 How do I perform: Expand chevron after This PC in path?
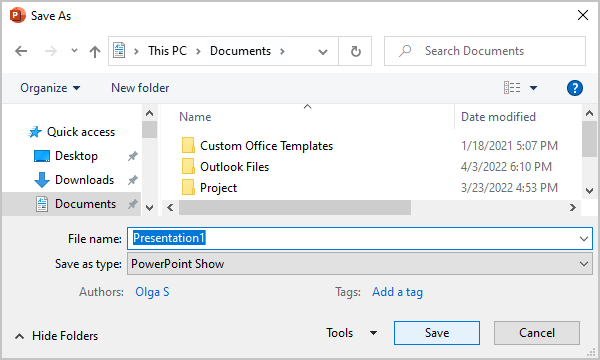click(198, 51)
